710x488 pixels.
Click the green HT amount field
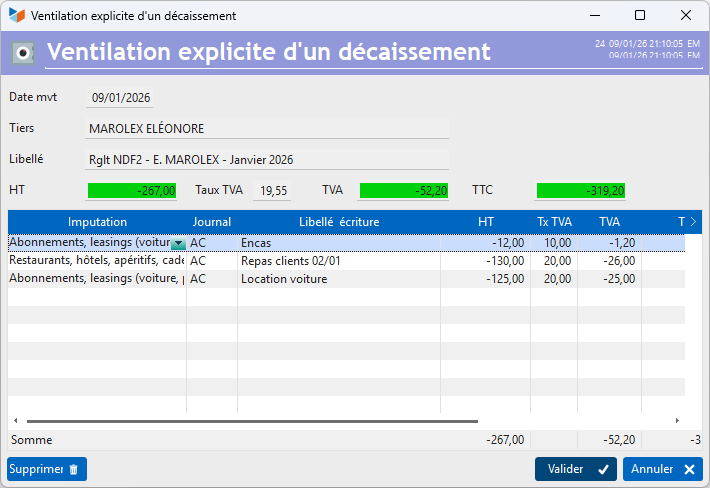coord(132,190)
